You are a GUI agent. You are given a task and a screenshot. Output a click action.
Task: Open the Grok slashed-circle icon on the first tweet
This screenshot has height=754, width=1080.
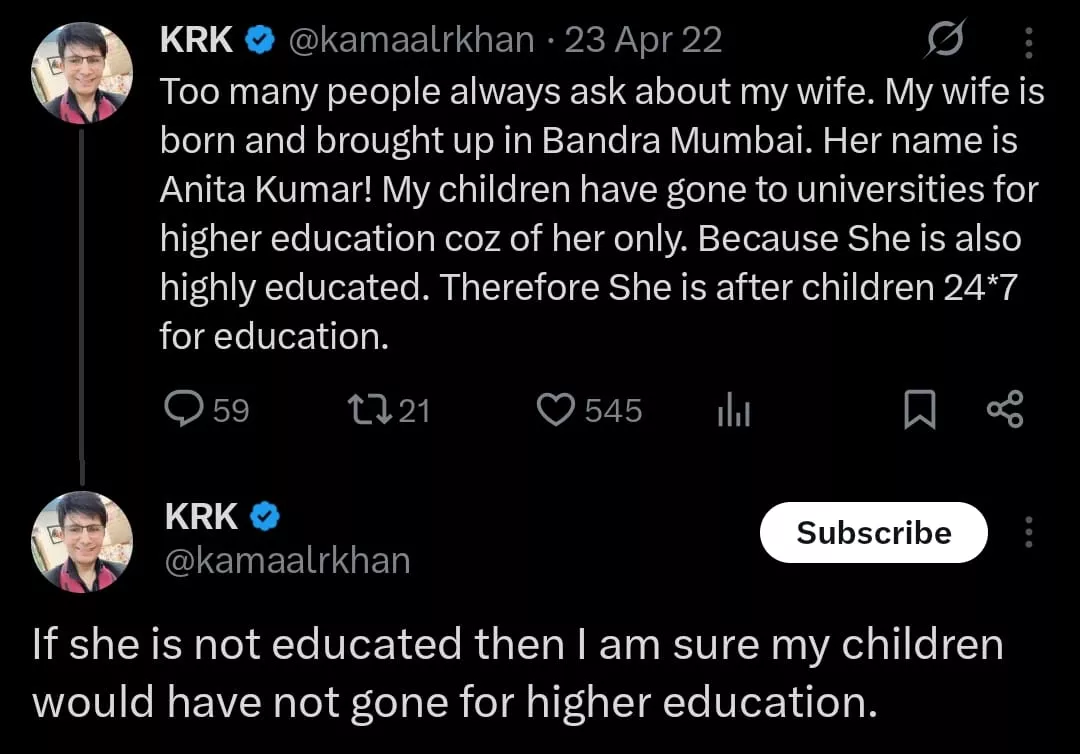pyautogui.click(x=944, y=41)
